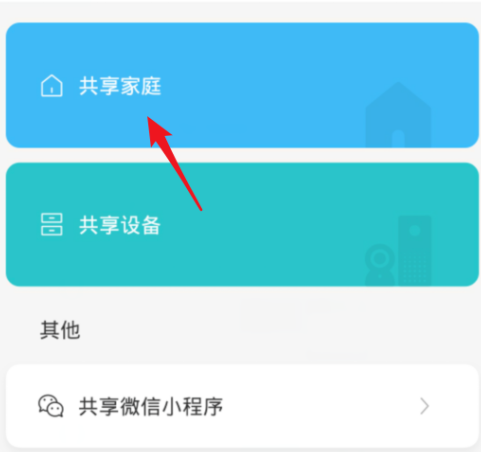Click the 其他 section header
481x452 pixels.
60,330
